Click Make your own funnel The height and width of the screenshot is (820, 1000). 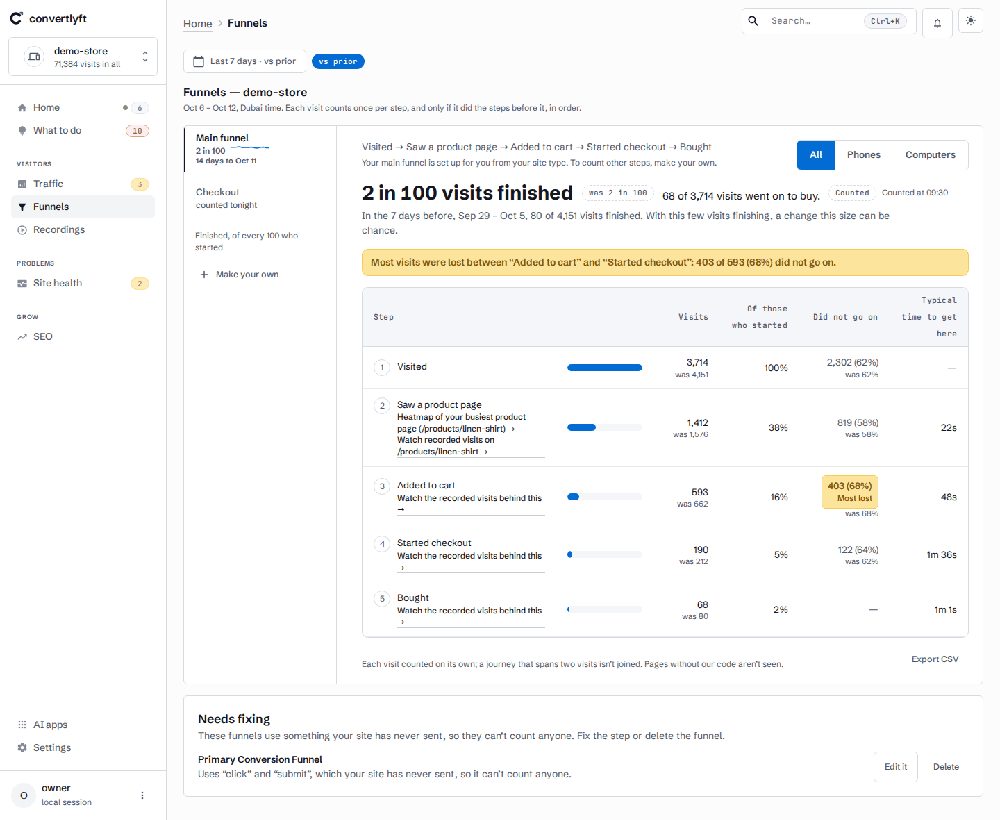click(240, 274)
